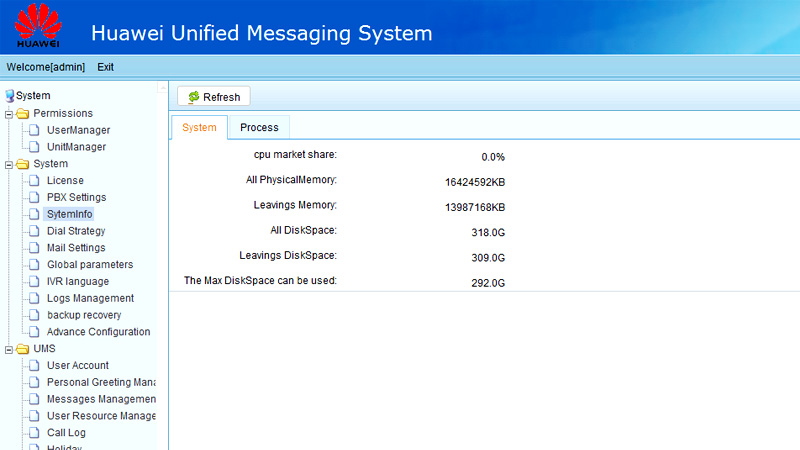Click the Huawei Unified Messaging System title

(x=261, y=33)
